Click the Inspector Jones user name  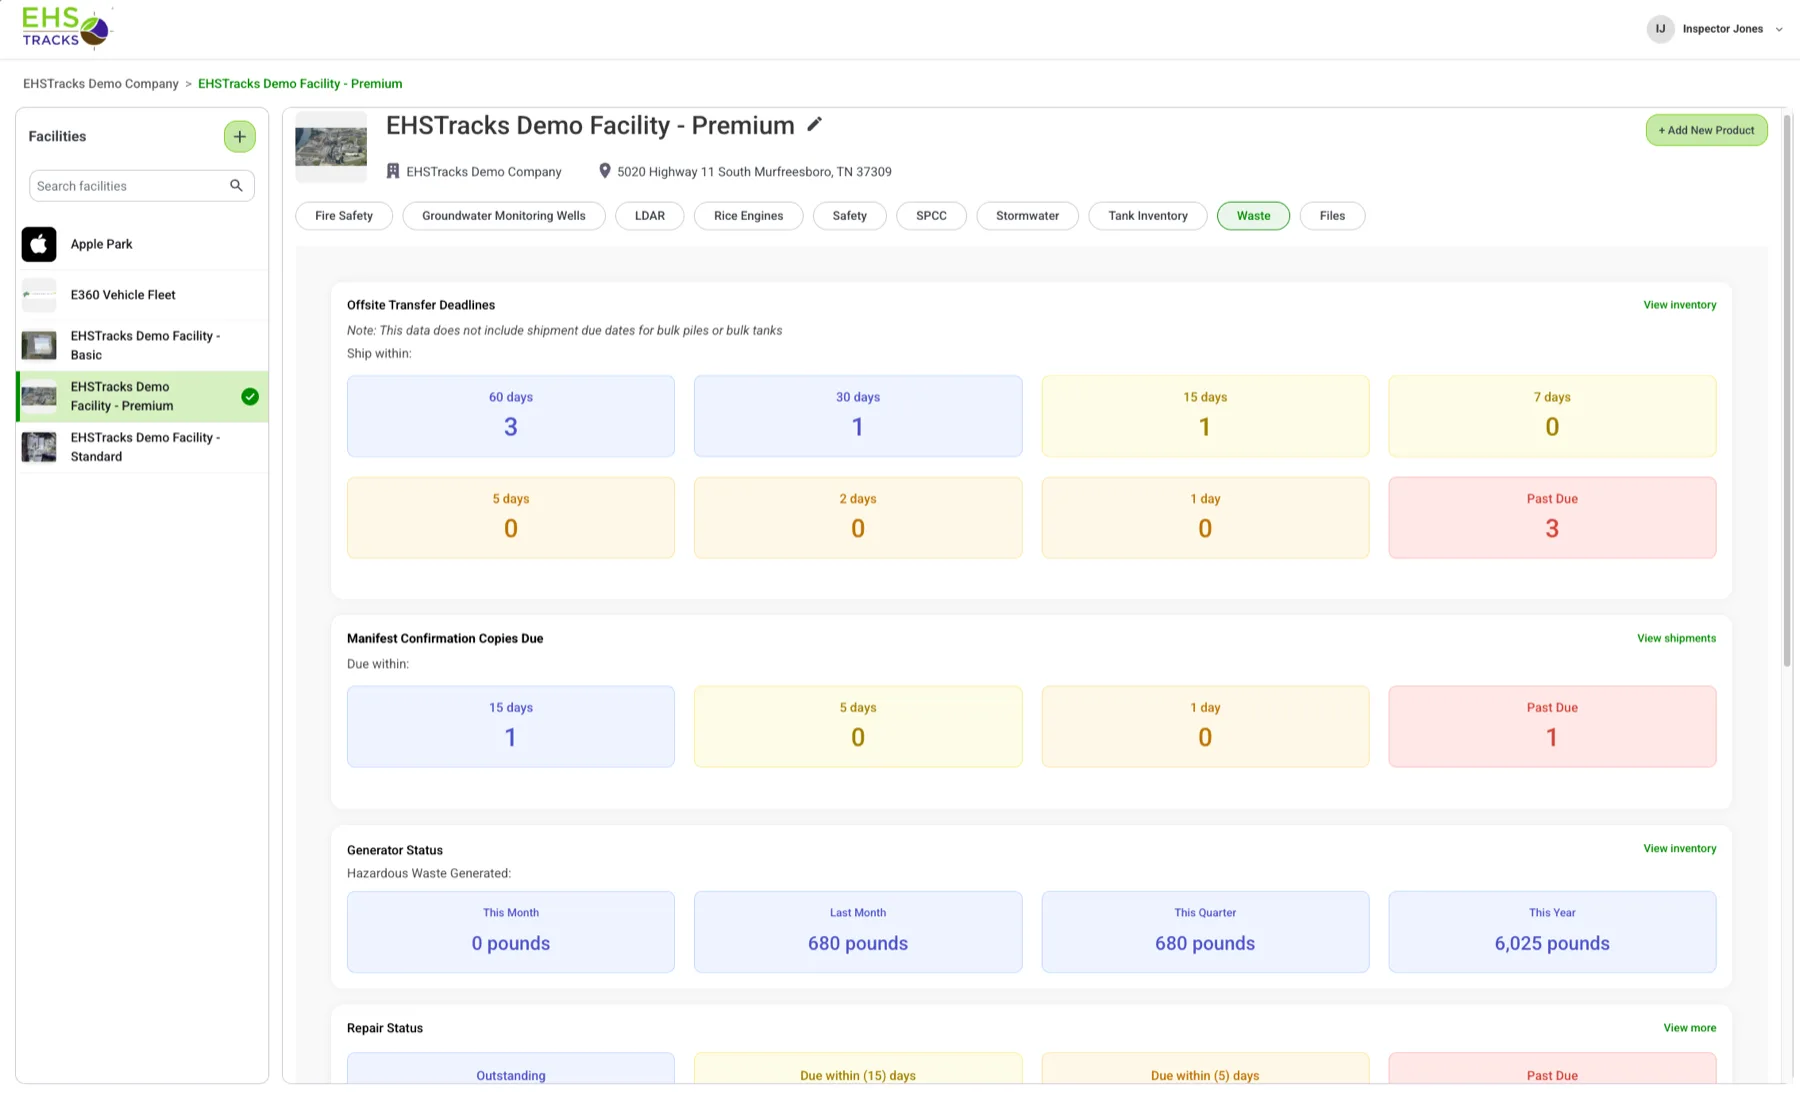pos(1722,29)
